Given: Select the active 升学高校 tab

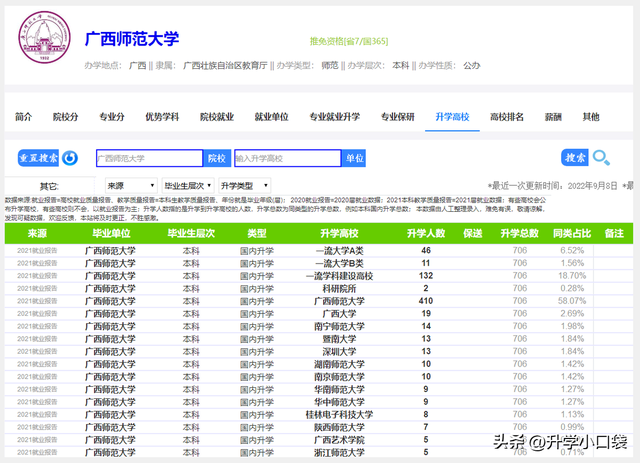Looking at the screenshot, I should pyautogui.click(x=452, y=117).
